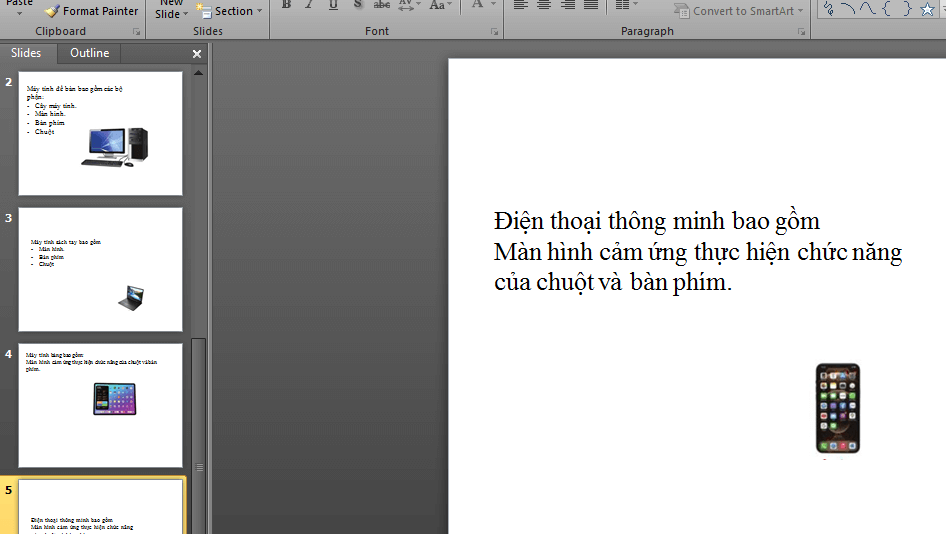Open the Change Case (Aa) dropdown
946x534 pixels.
(440, 5)
